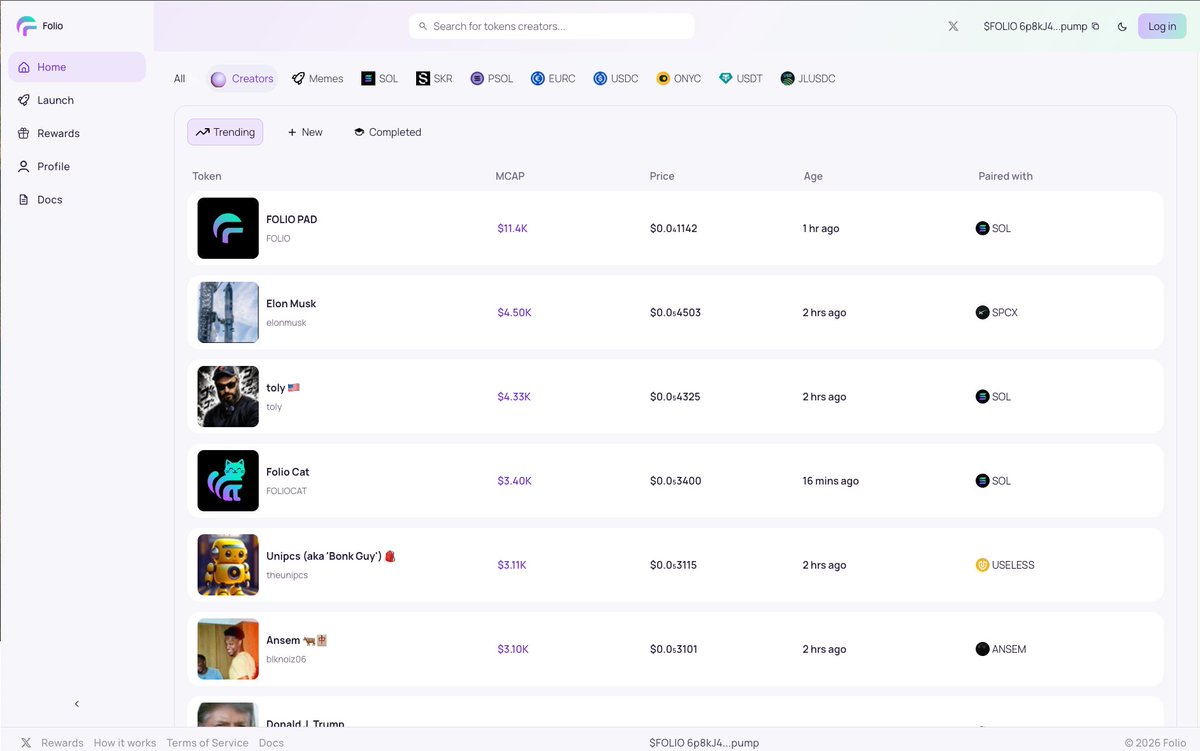
Task: Open Launch page from sidebar
Action: point(77,100)
